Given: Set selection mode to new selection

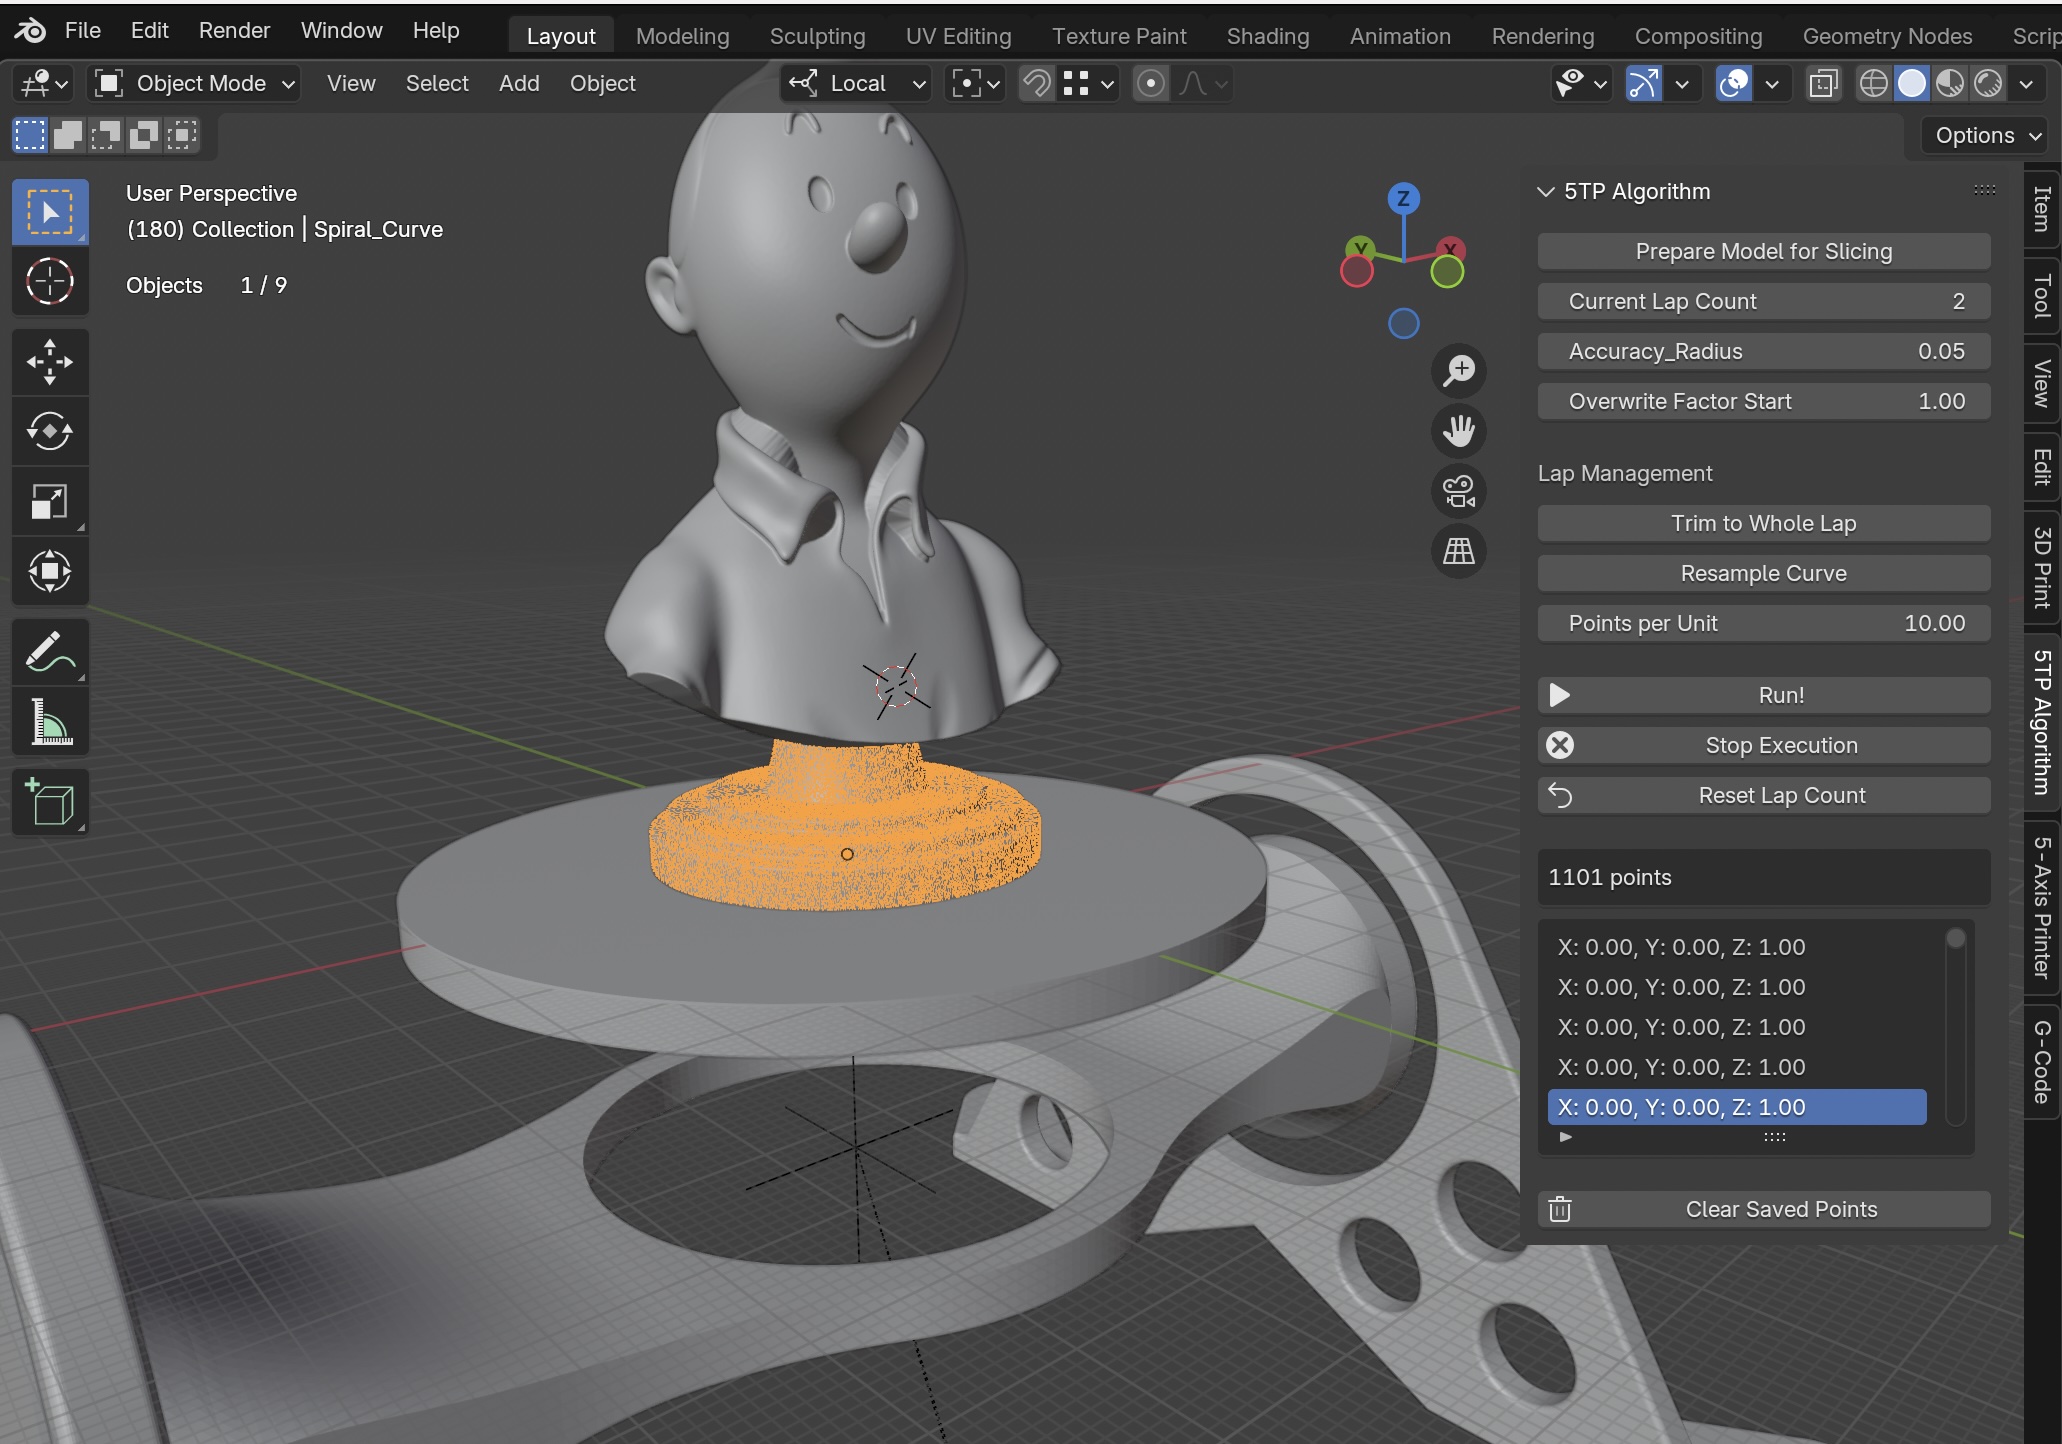Looking at the screenshot, I should tap(30, 135).
